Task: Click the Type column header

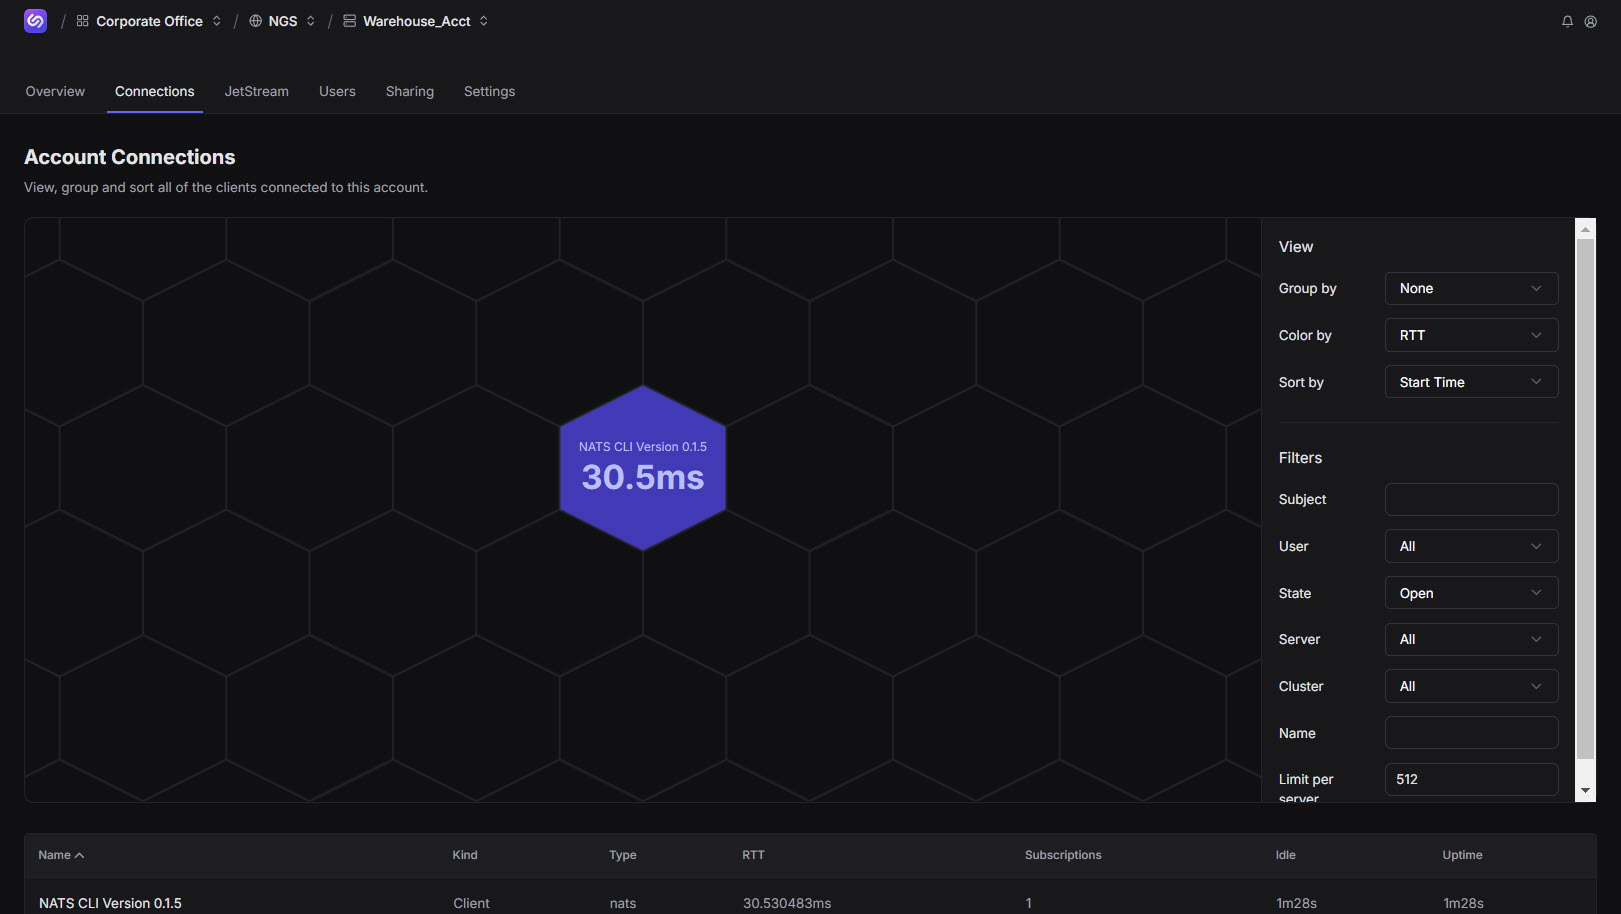Action: pos(623,855)
